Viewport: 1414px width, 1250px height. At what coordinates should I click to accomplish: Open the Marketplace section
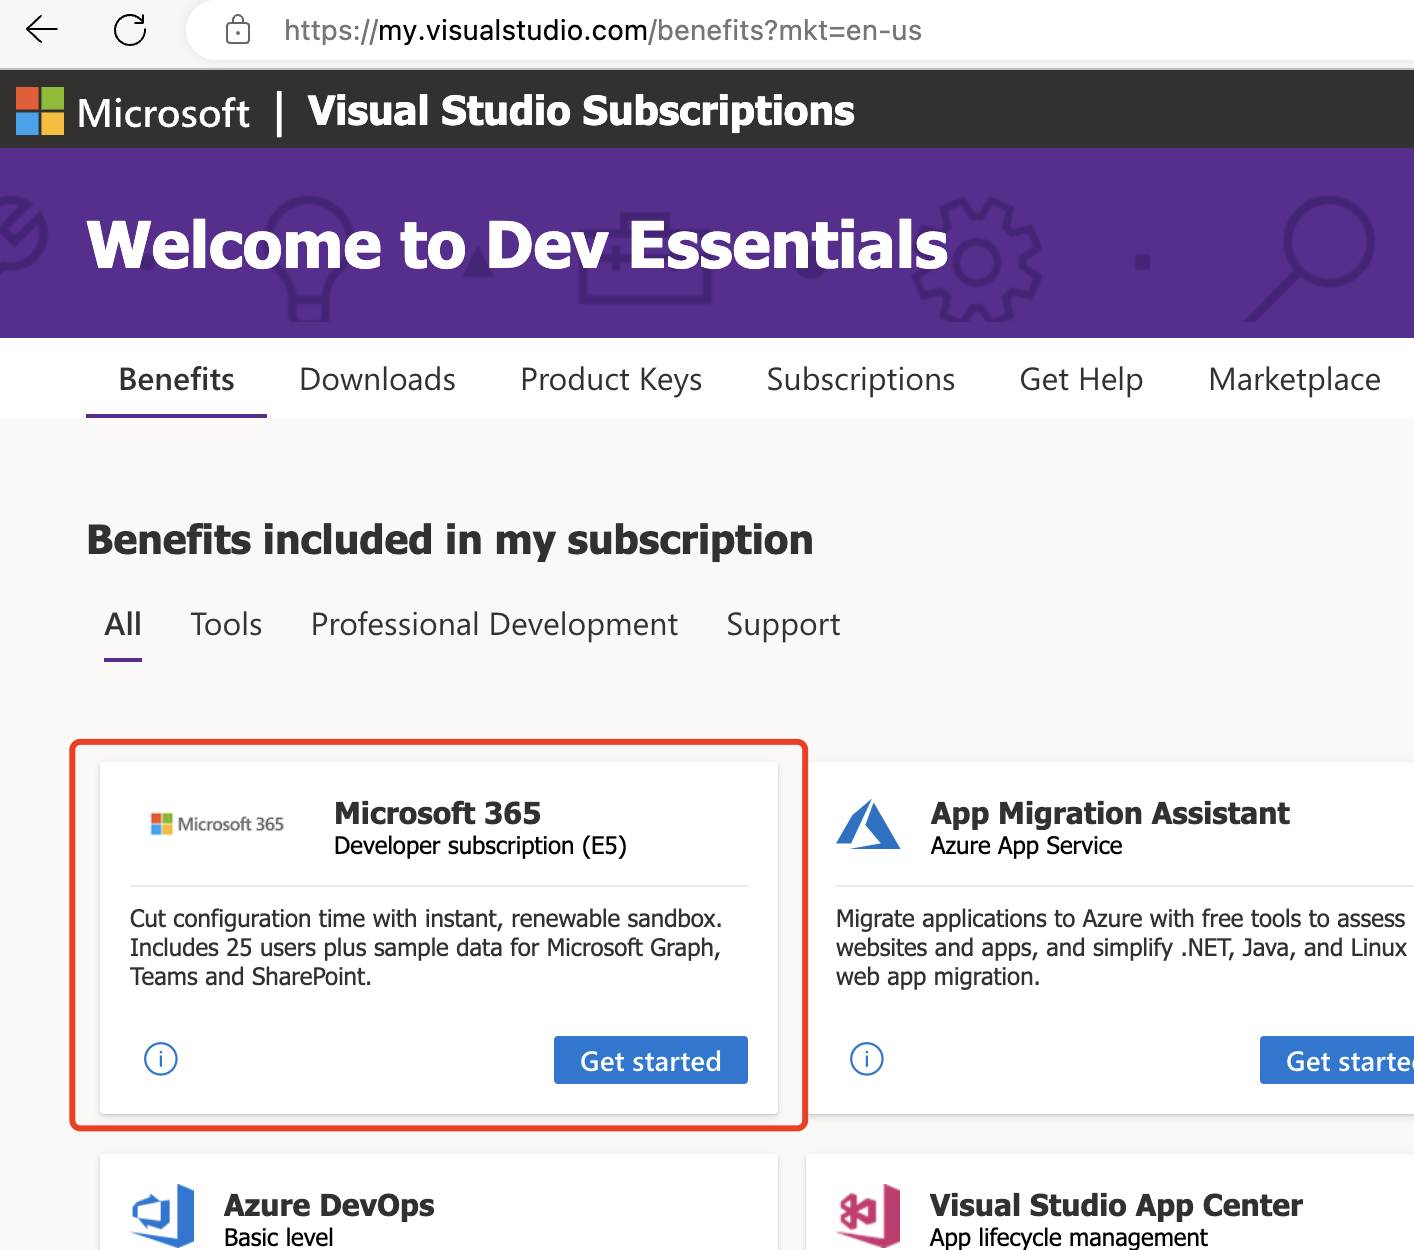[1294, 379]
